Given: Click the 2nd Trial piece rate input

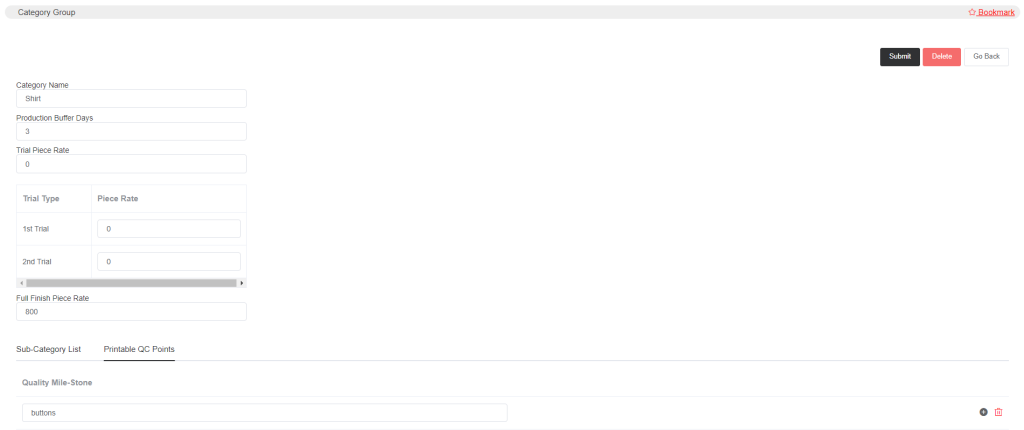Looking at the screenshot, I should pos(169,261).
